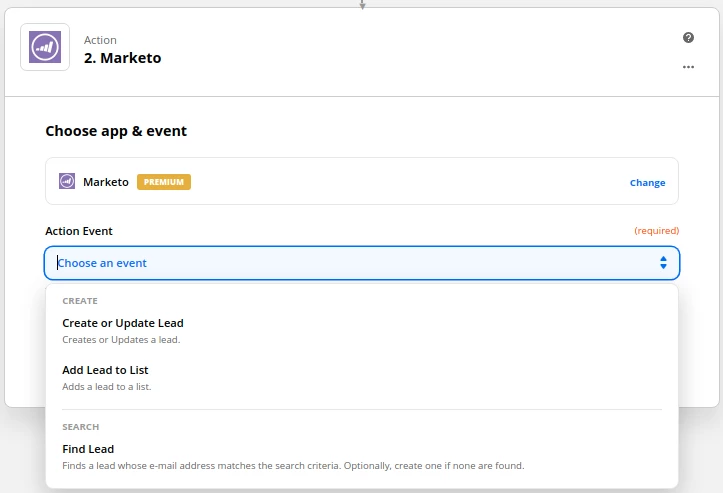Click the large Marketo app logo

[45, 47]
